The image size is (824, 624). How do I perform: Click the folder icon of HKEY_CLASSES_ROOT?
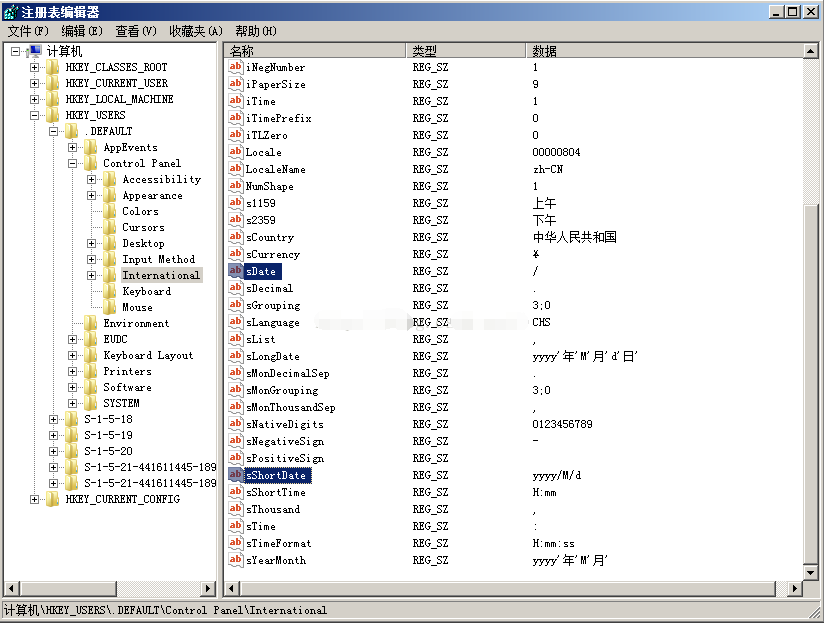coord(53,67)
